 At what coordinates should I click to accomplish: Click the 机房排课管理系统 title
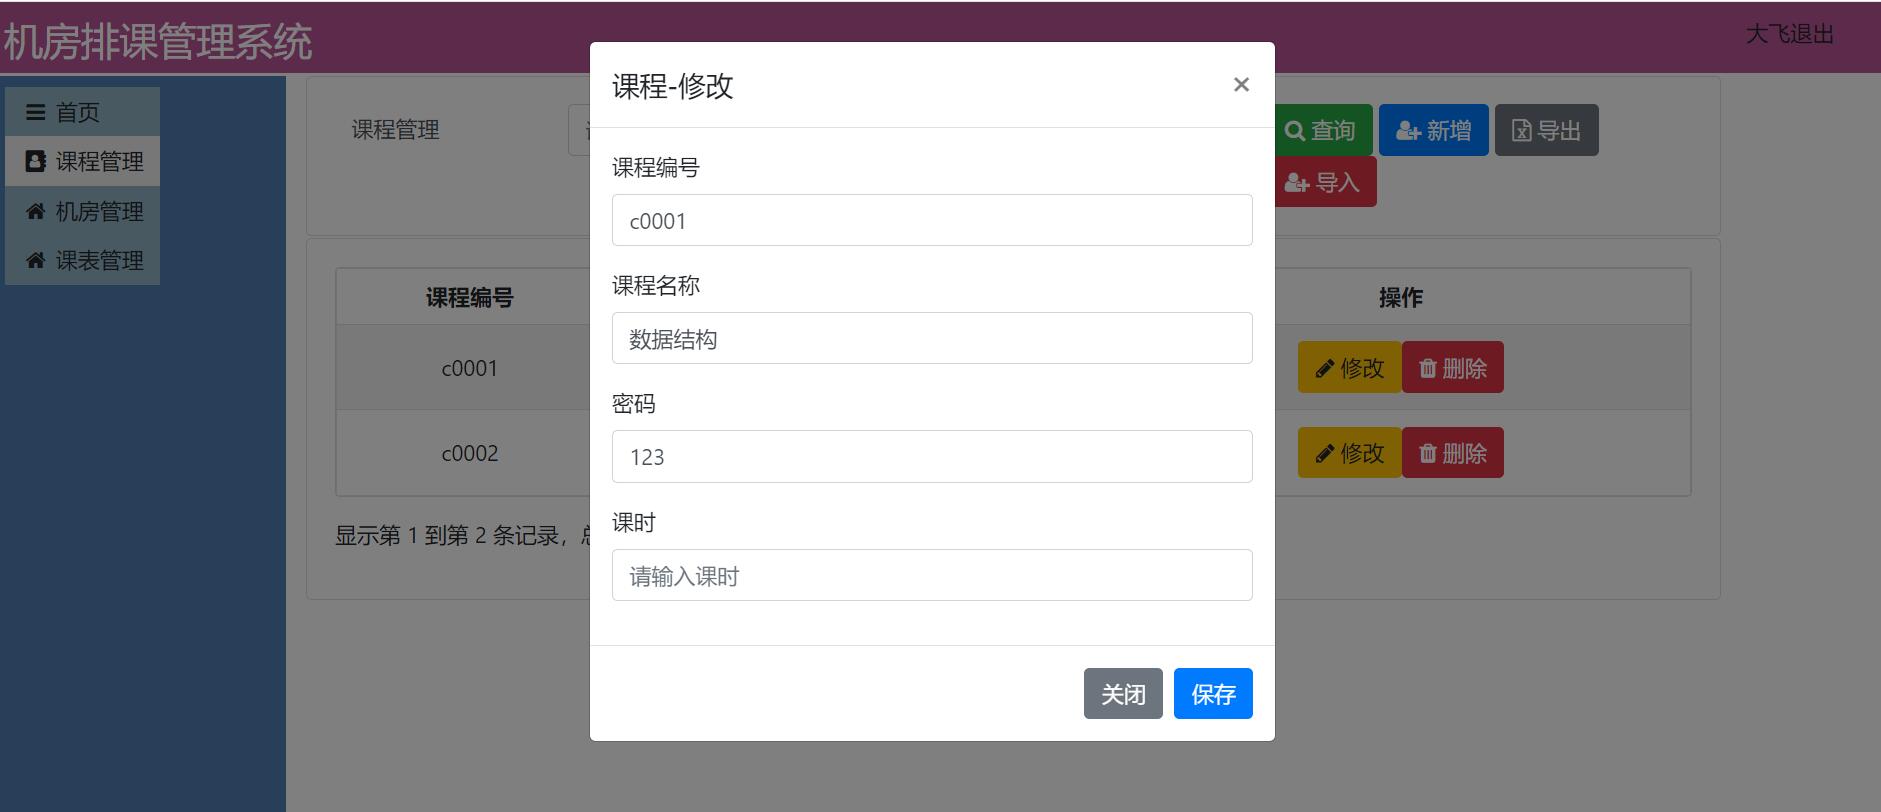pos(157,42)
